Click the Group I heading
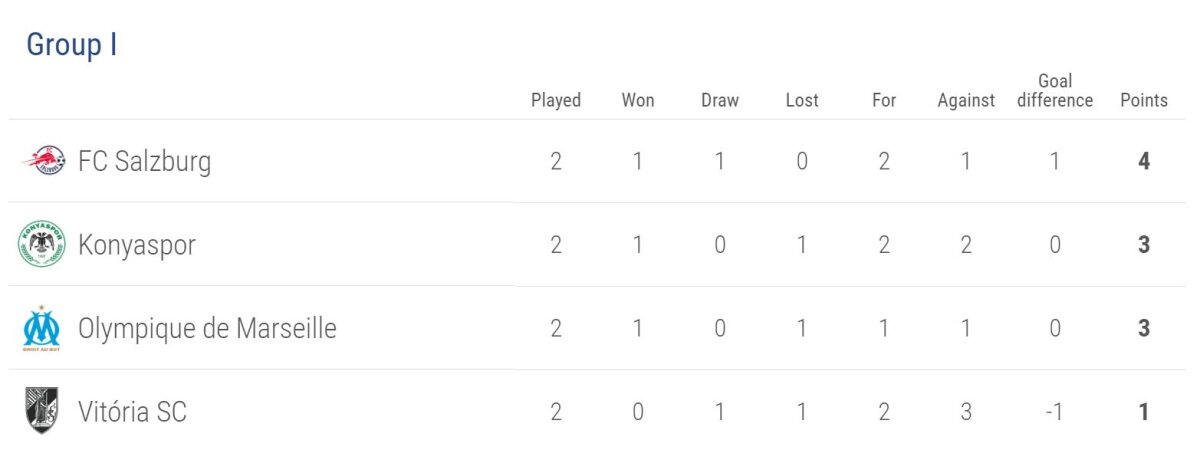 click(72, 45)
